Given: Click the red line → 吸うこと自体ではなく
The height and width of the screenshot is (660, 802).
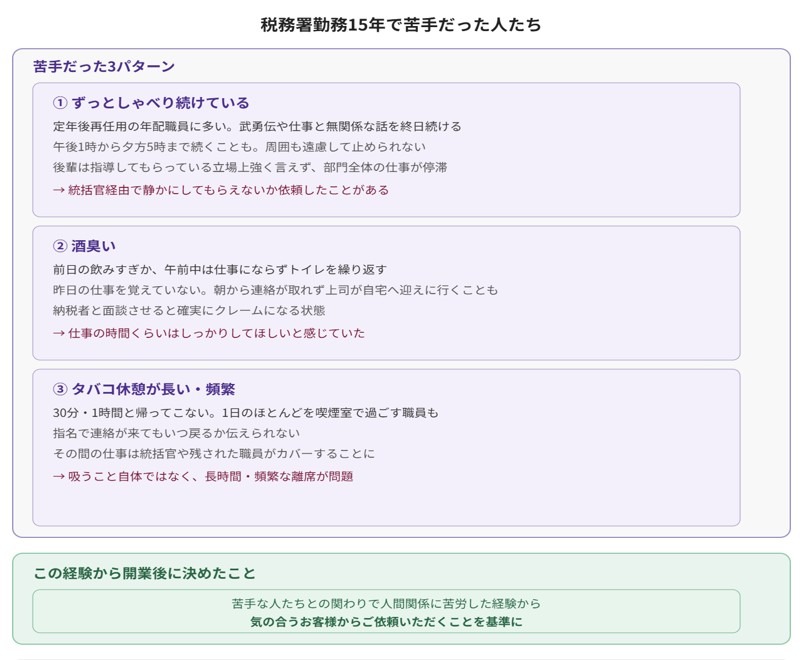Looking at the screenshot, I should click(x=203, y=476).
